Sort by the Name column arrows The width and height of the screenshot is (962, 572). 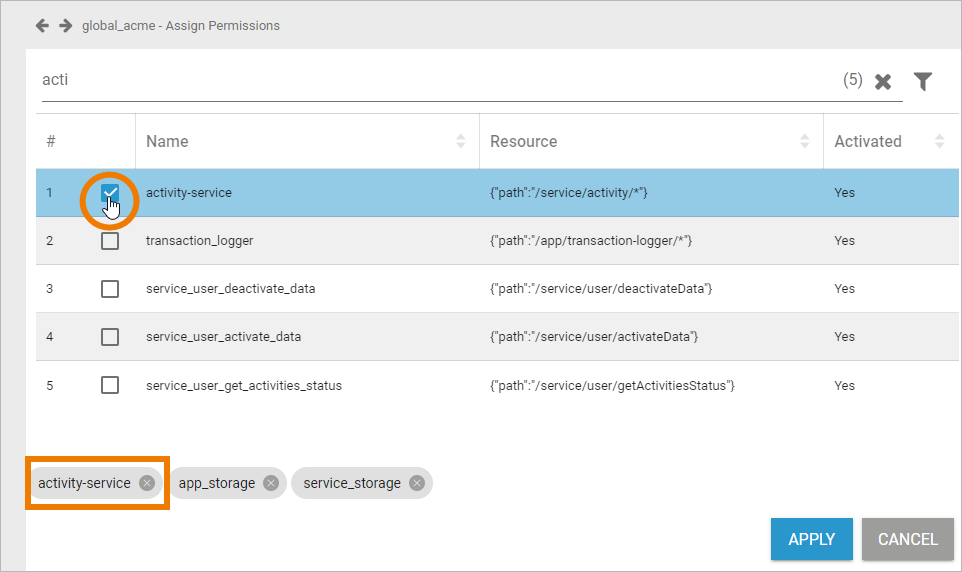[461, 141]
